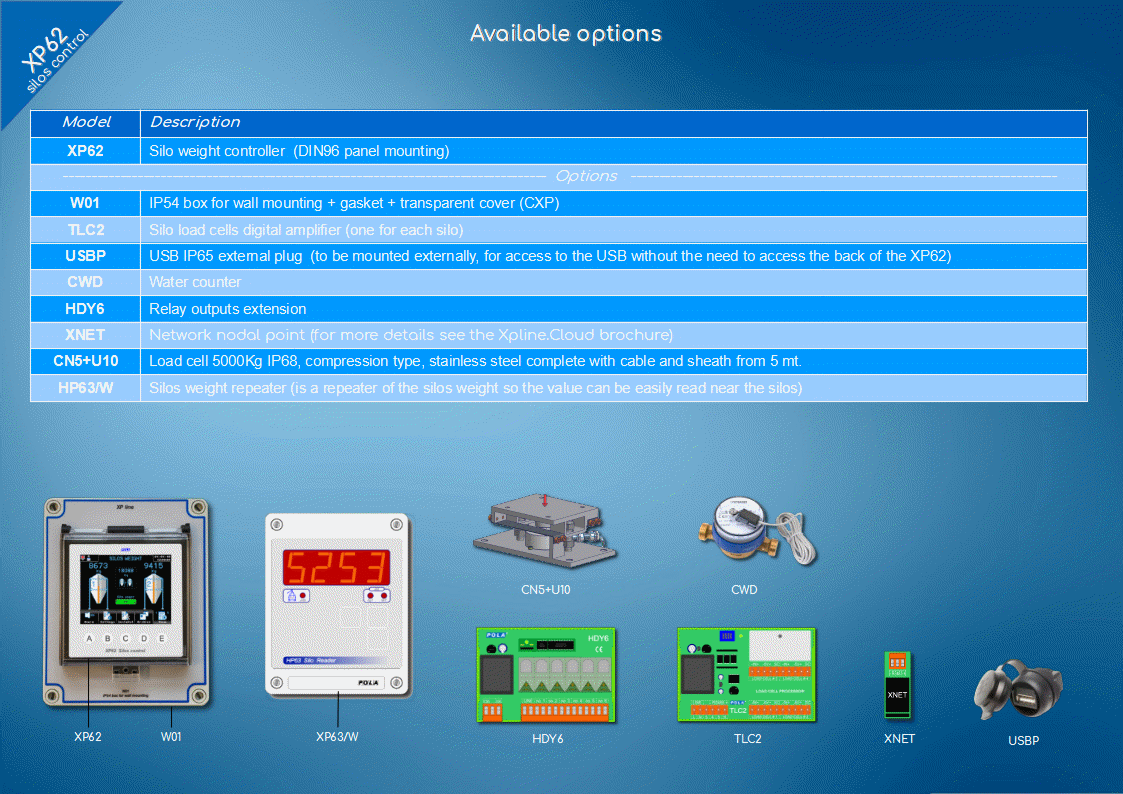The image size is (1123, 794).
Task: Click 'IP54 box for wall mounting' description
Action: point(355,203)
